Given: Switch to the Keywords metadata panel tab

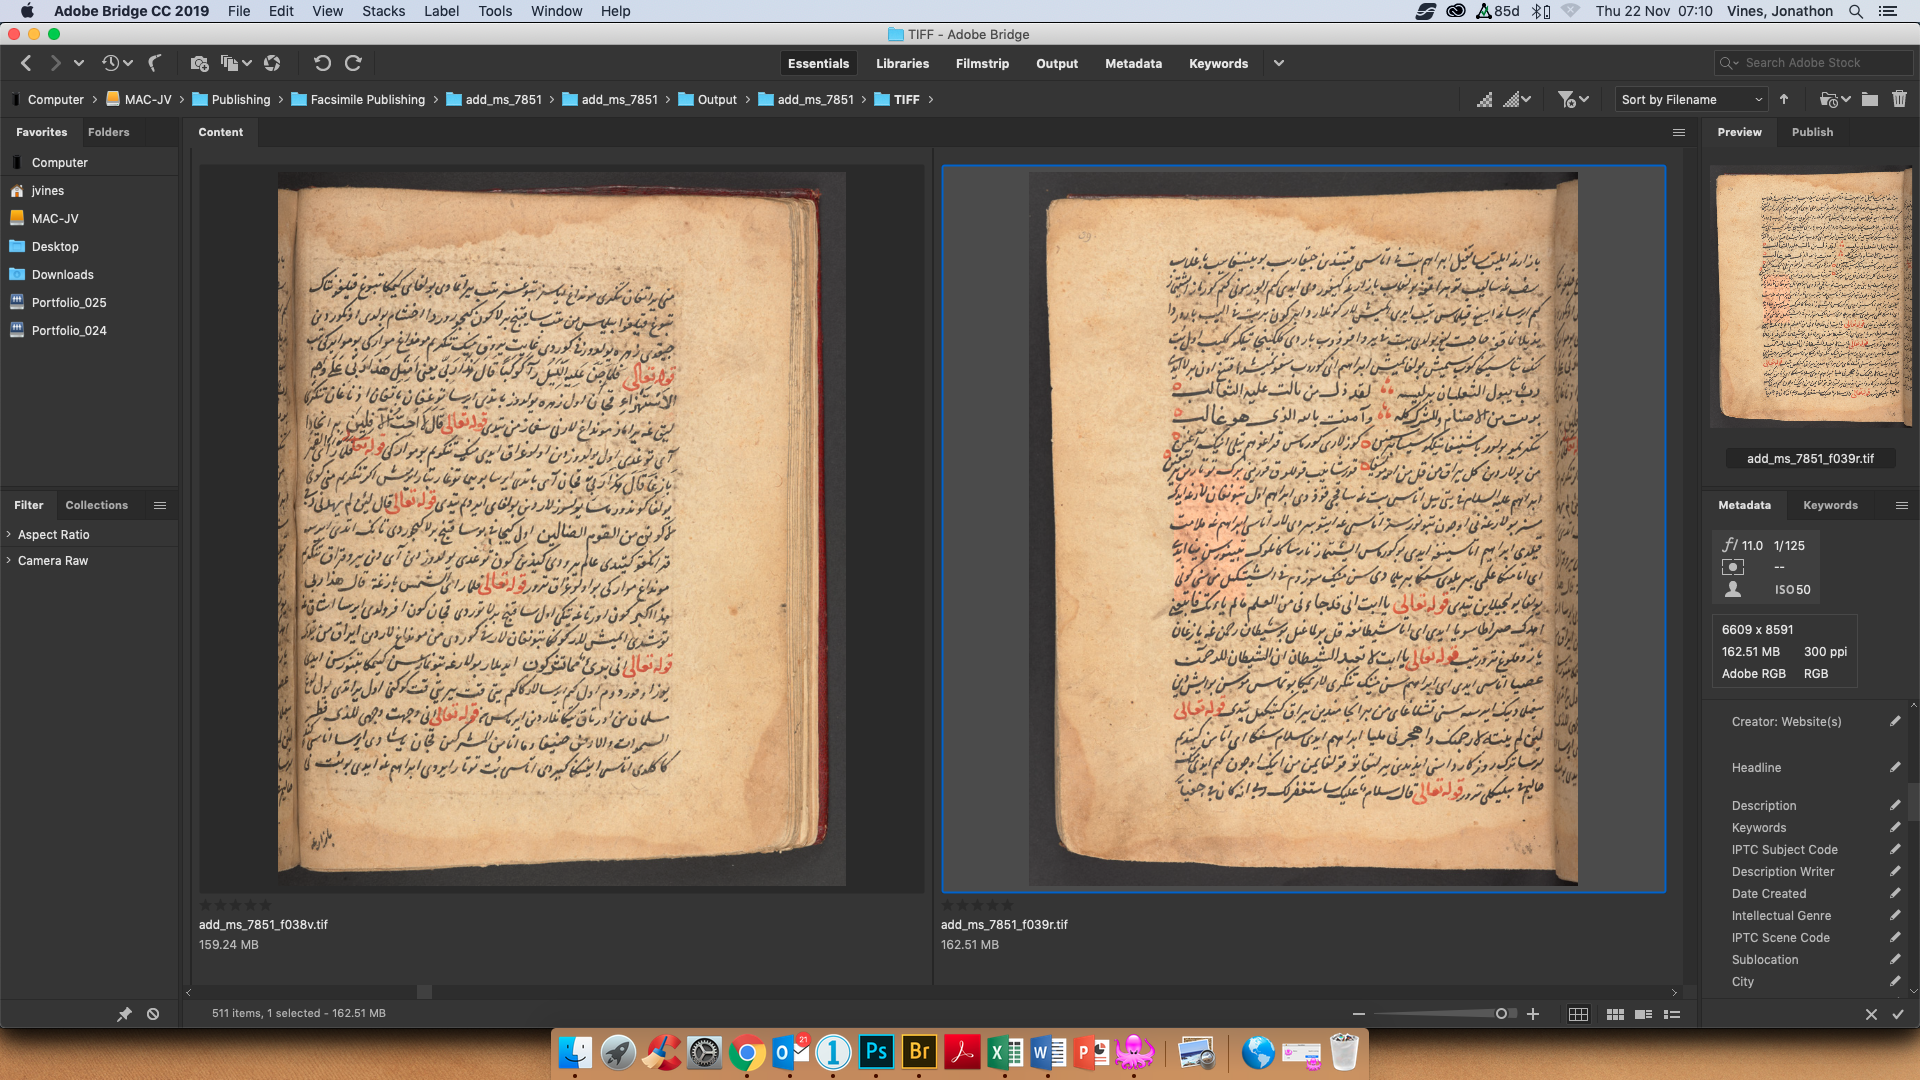Looking at the screenshot, I should click(x=1830, y=505).
